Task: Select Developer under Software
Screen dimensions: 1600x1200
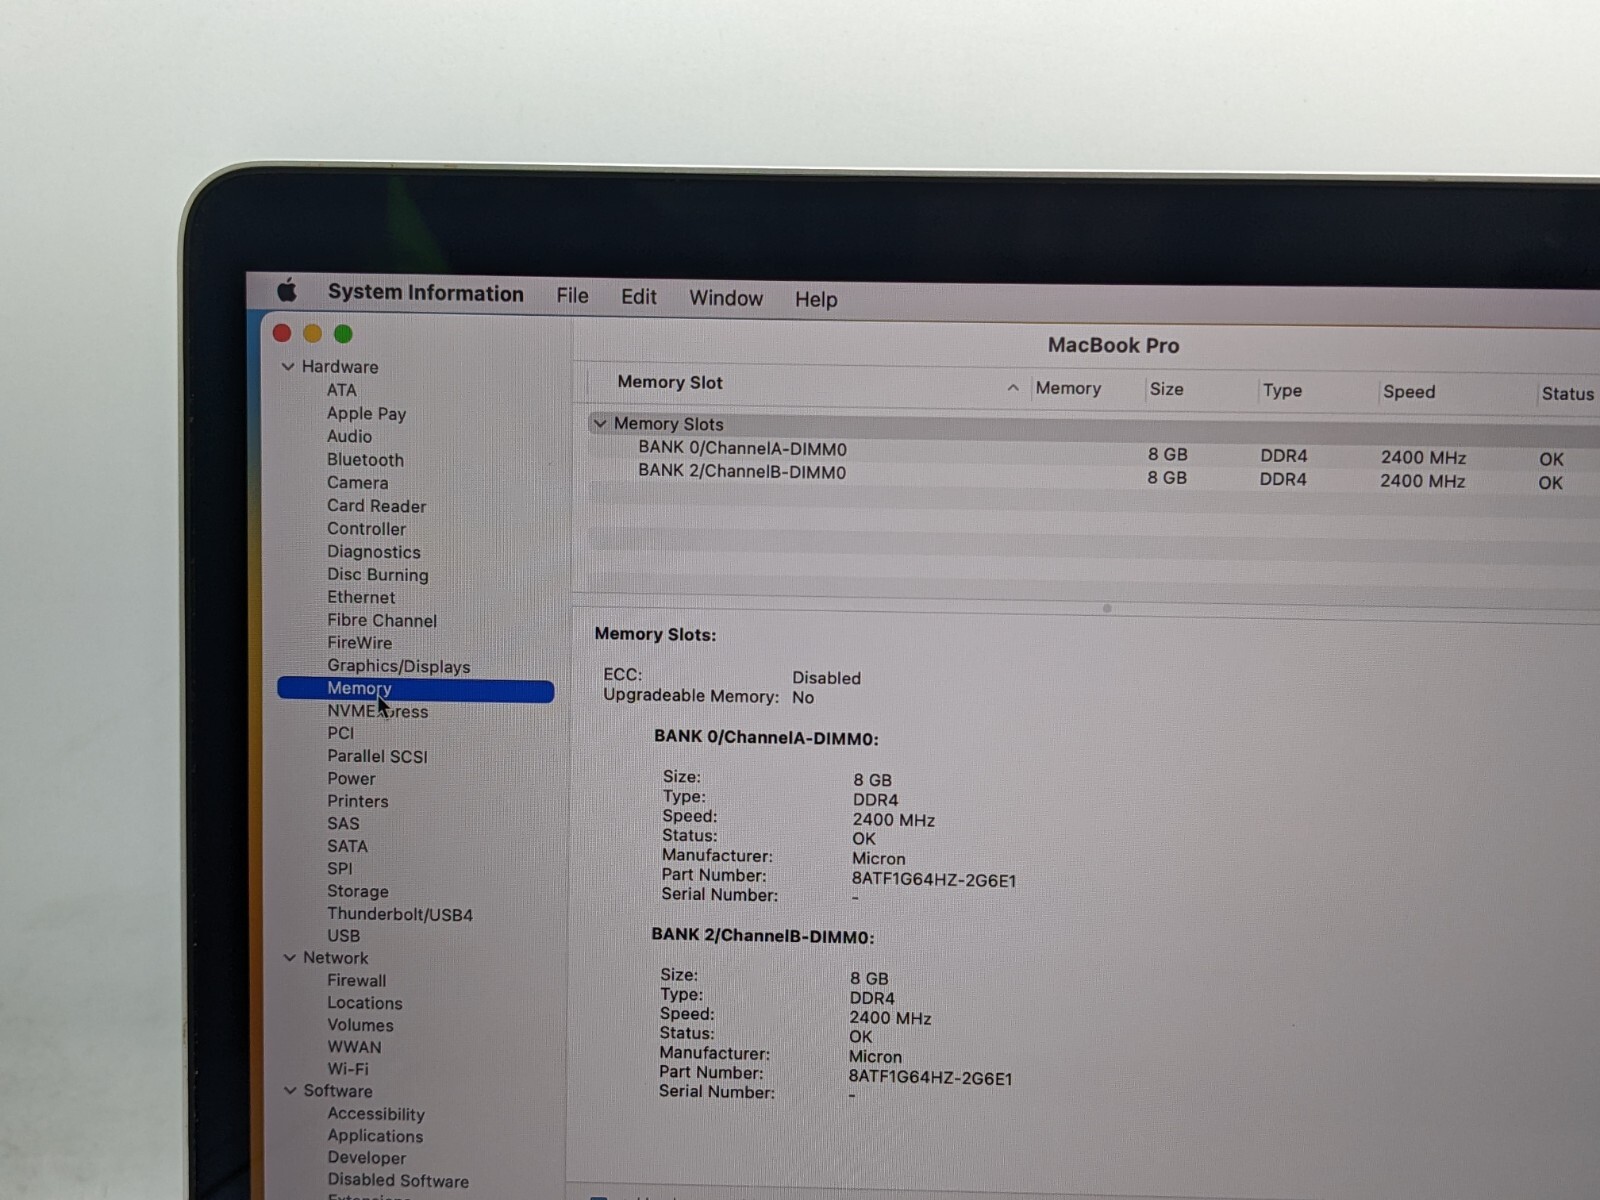Action: point(366,1158)
